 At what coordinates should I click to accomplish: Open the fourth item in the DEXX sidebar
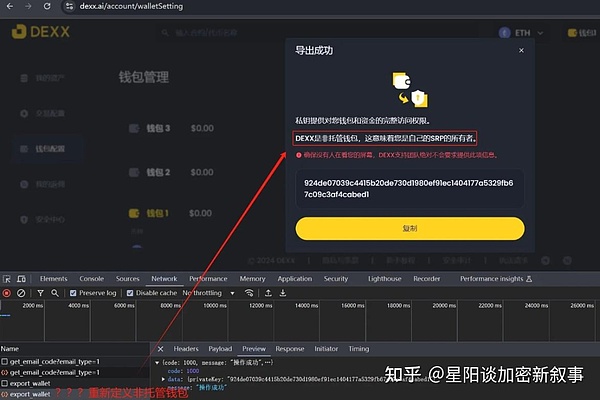coord(42,184)
